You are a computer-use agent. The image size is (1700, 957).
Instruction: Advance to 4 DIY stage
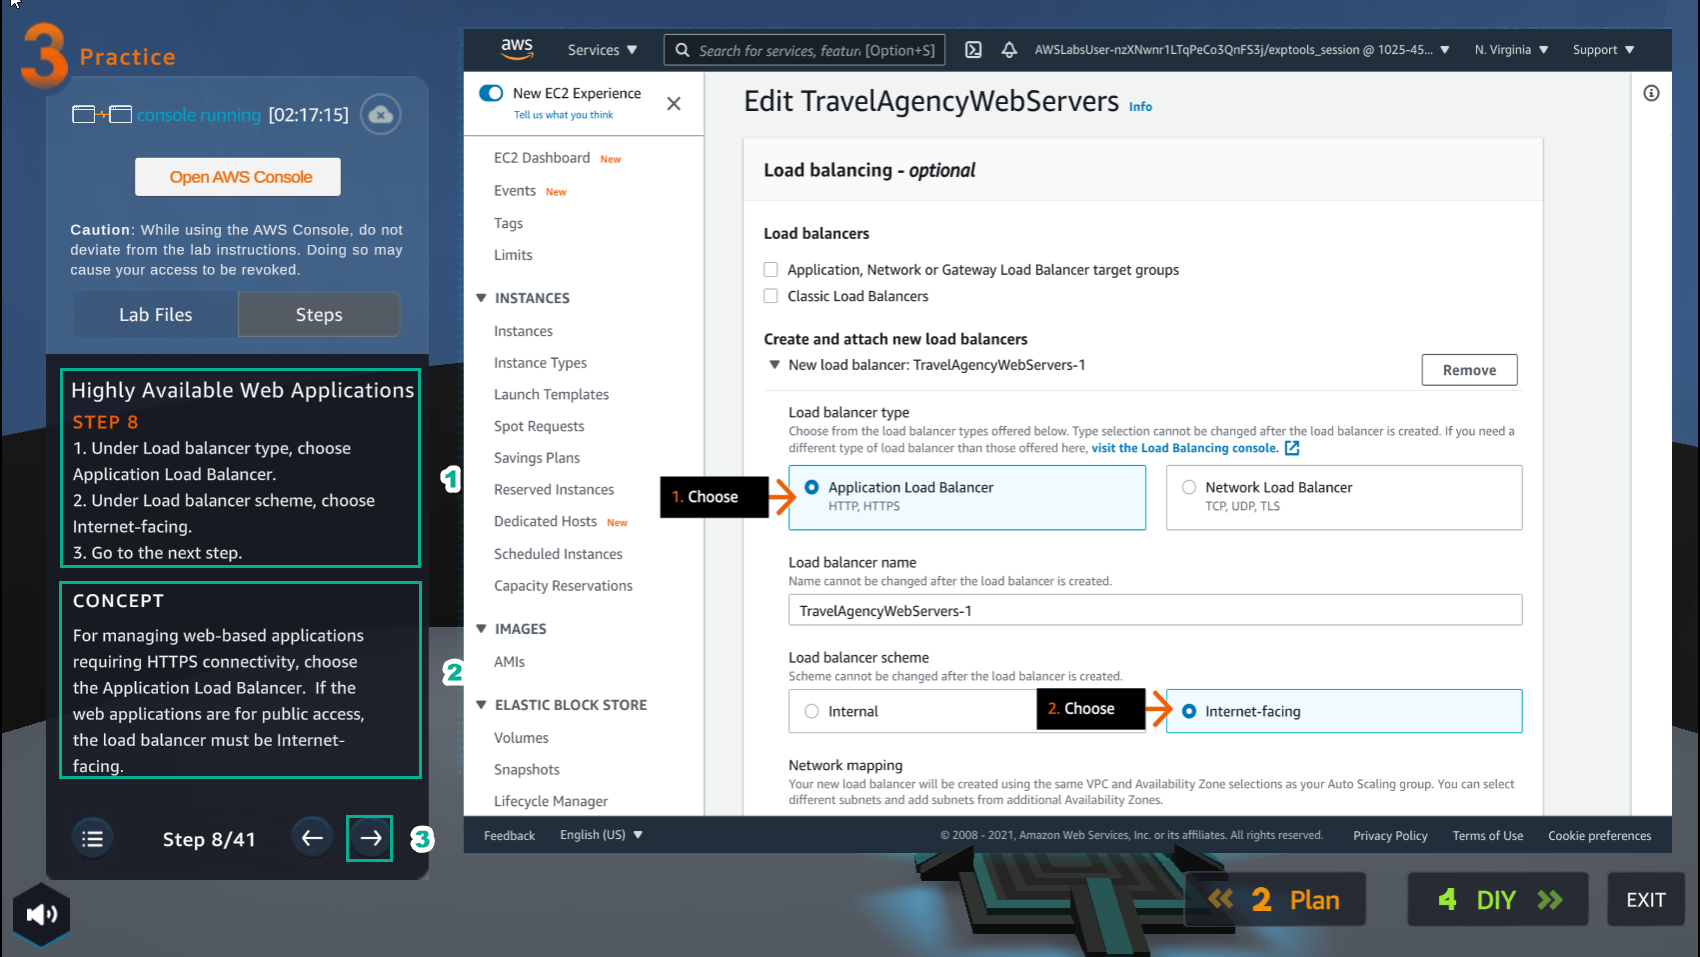(x=1498, y=899)
